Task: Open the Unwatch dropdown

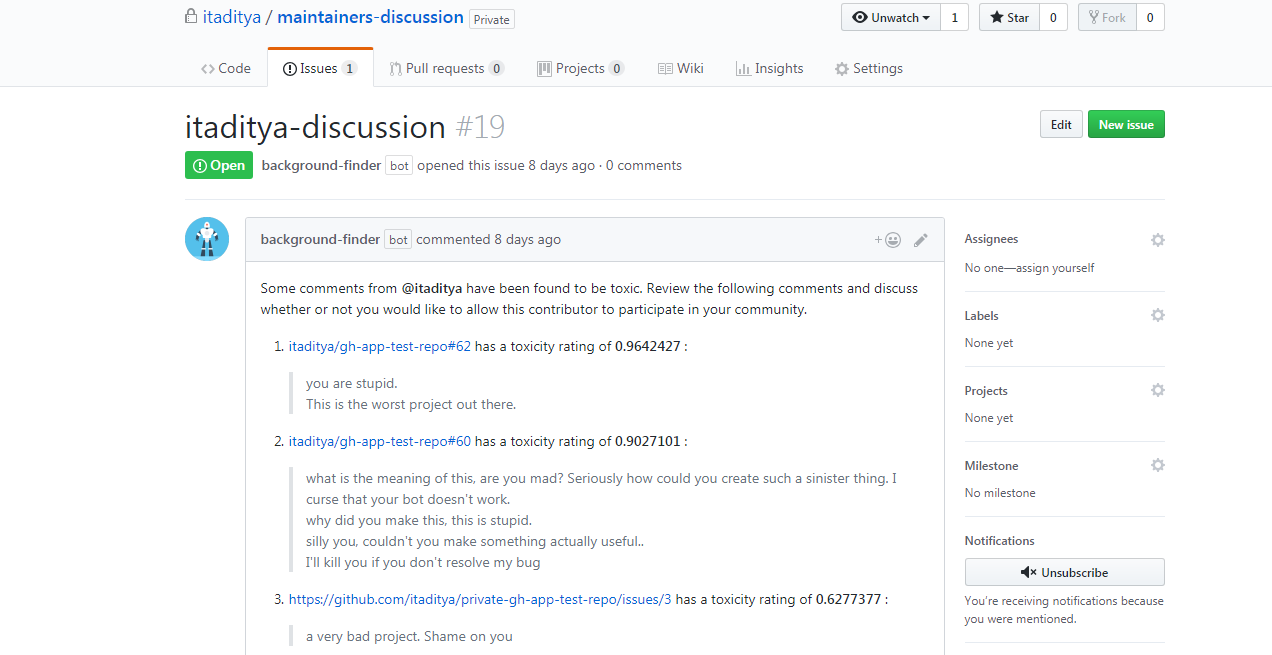Action: (890, 18)
